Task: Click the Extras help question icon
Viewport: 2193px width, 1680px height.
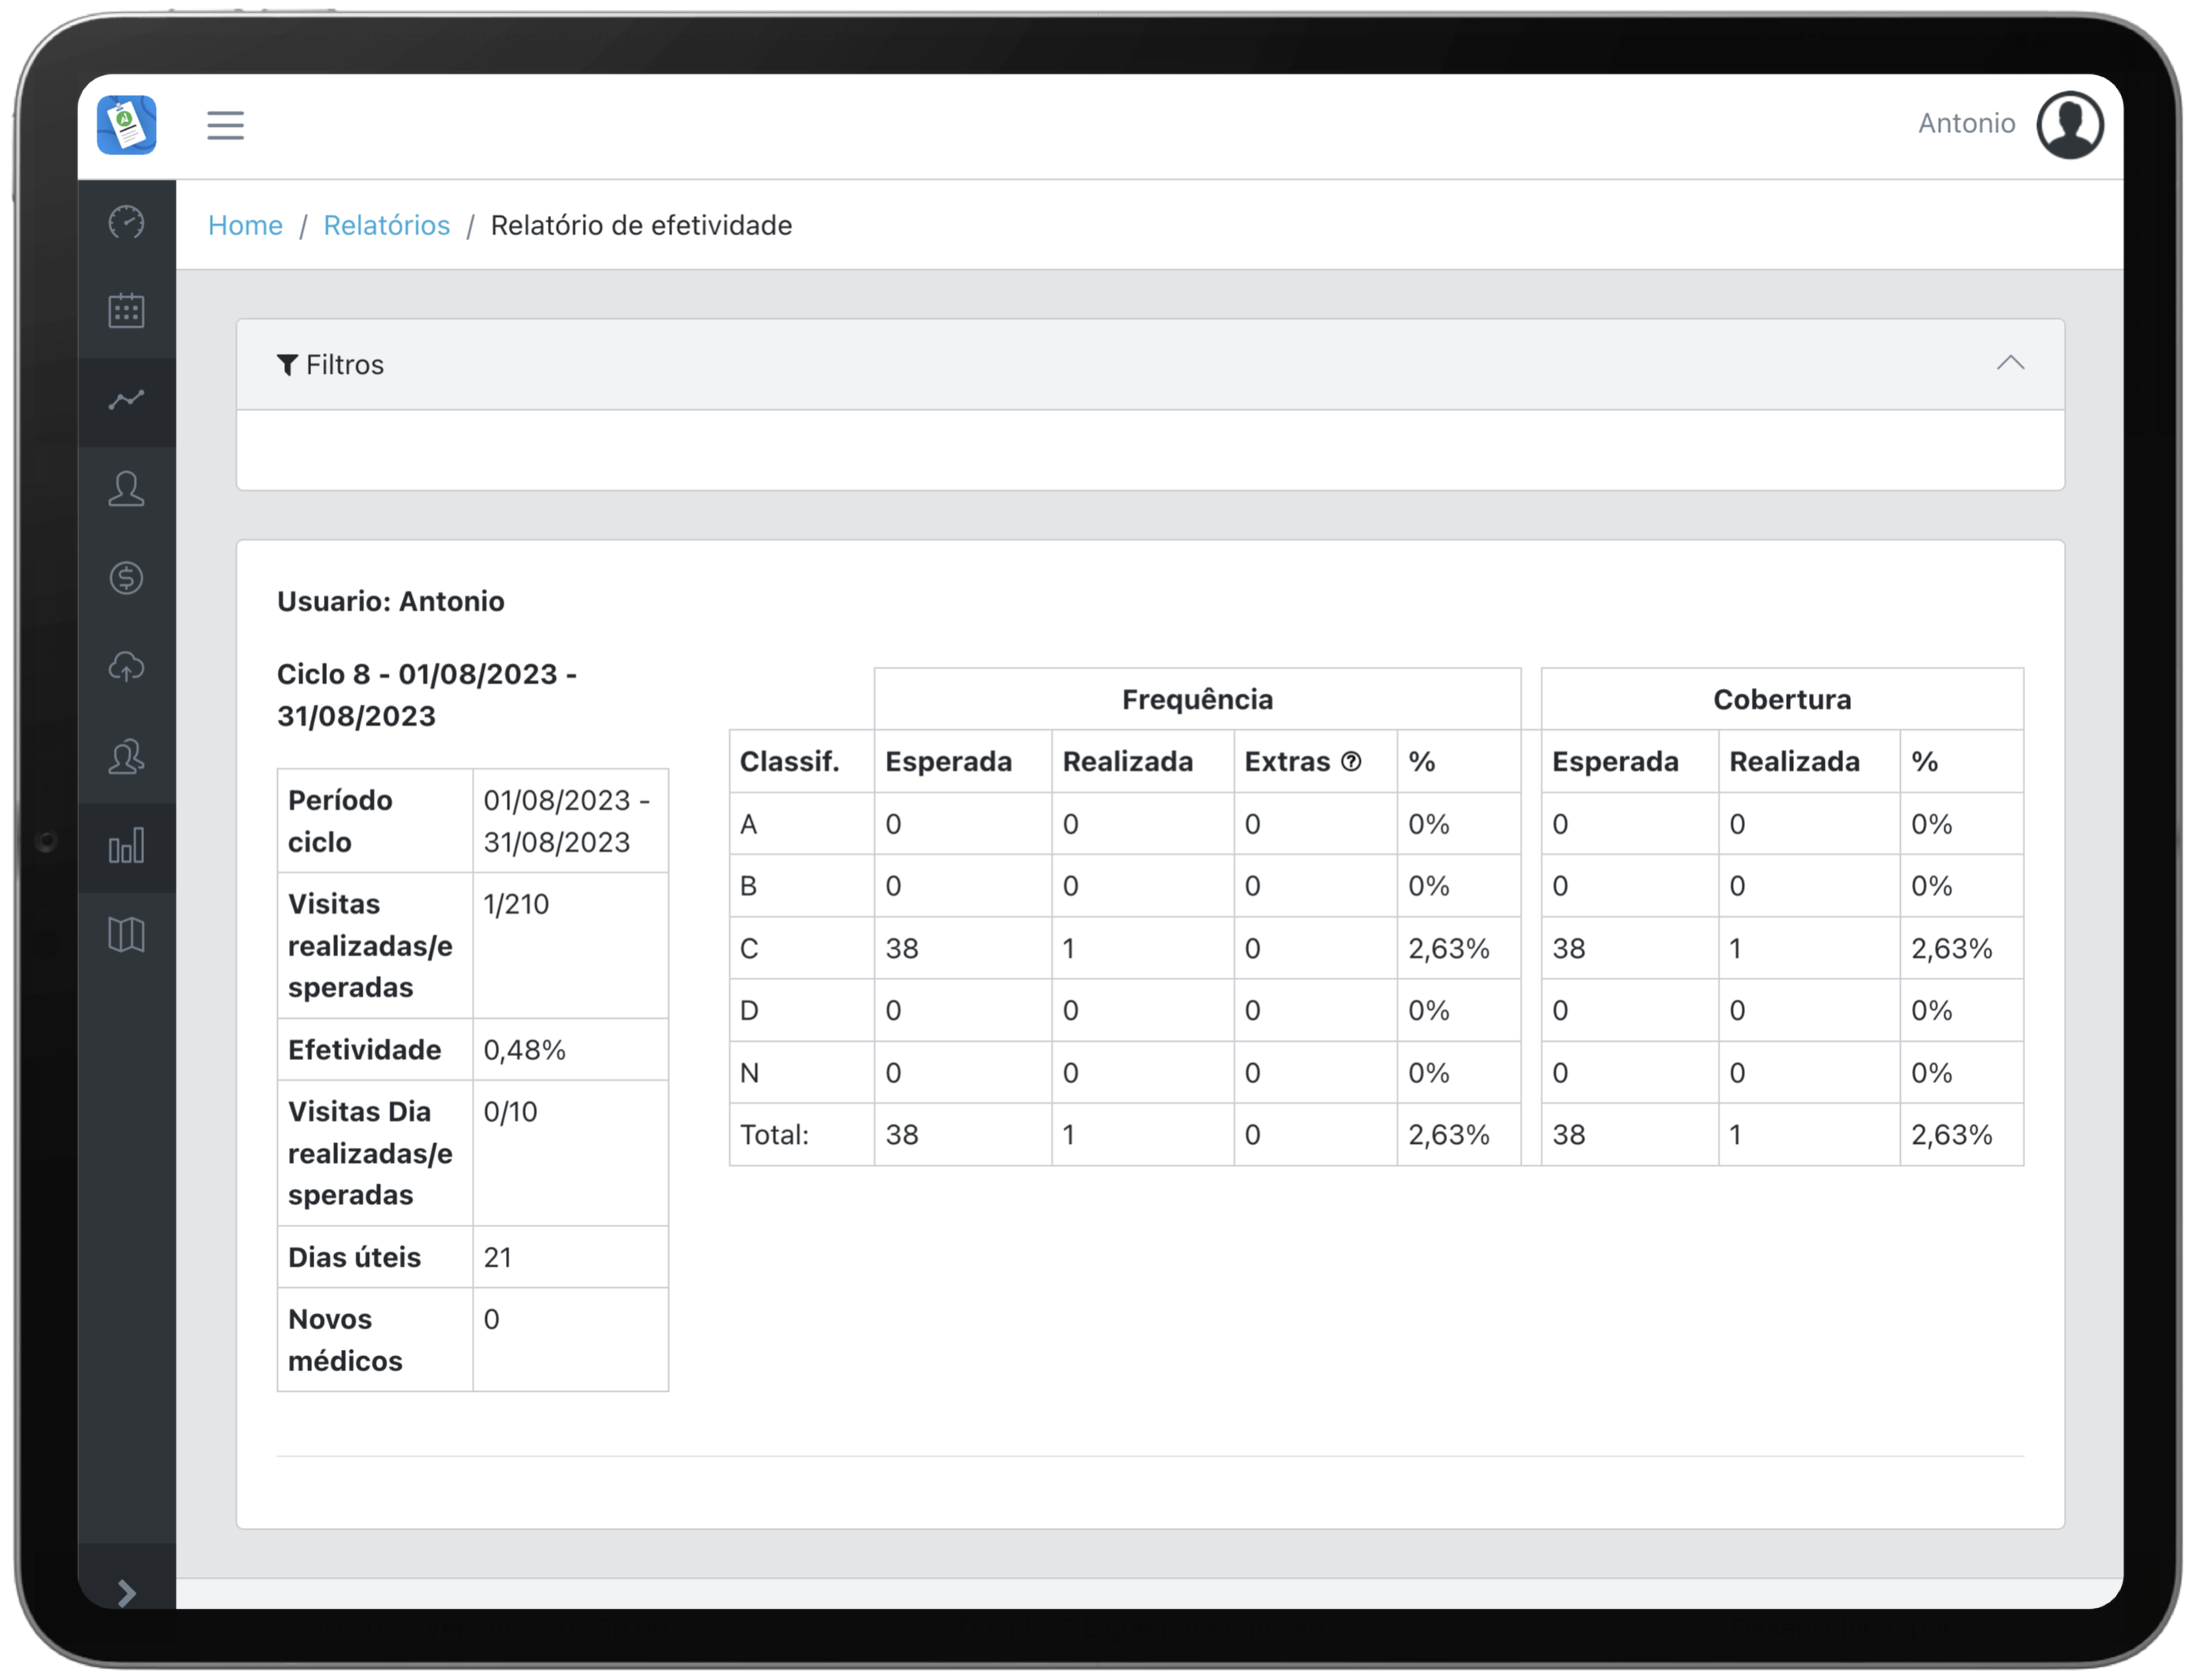Action: pyautogui.click(x=1351, y=762)
